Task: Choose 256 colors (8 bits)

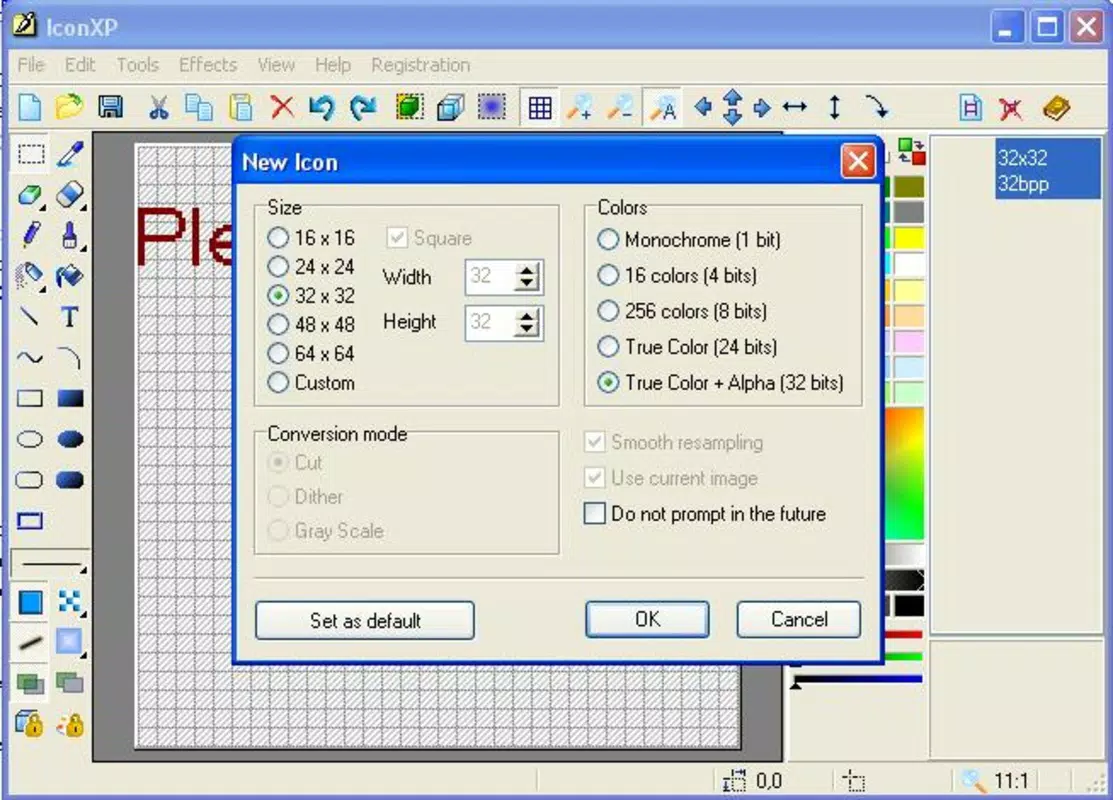Action: [682, 311]
